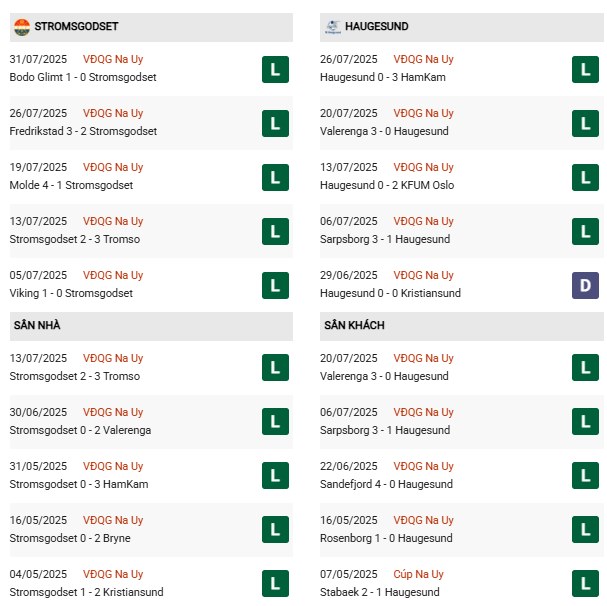Click the Stromsgodset team logo icon
607x606 pixels.
tap(21, 26)
